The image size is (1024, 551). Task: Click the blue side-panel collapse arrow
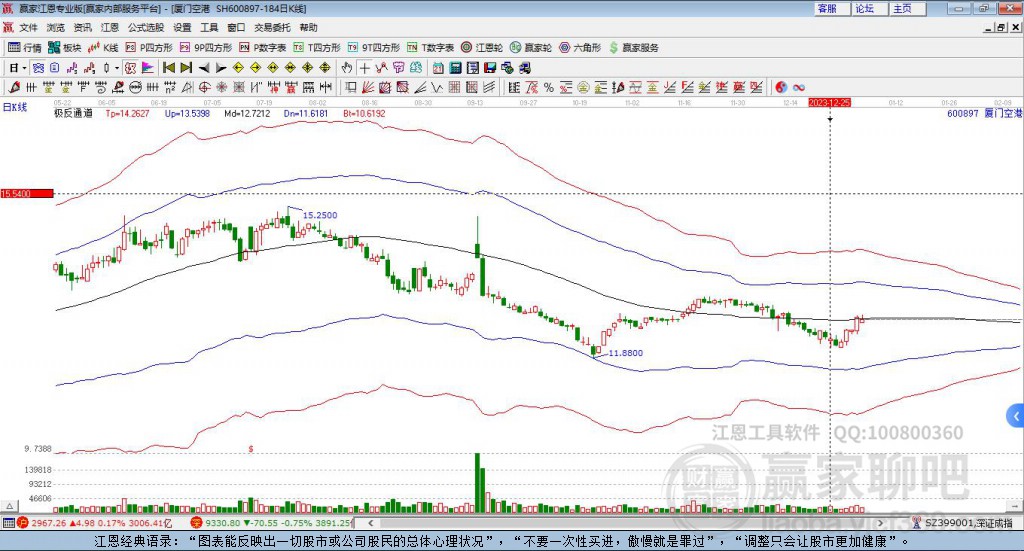tap(1016, 416)
